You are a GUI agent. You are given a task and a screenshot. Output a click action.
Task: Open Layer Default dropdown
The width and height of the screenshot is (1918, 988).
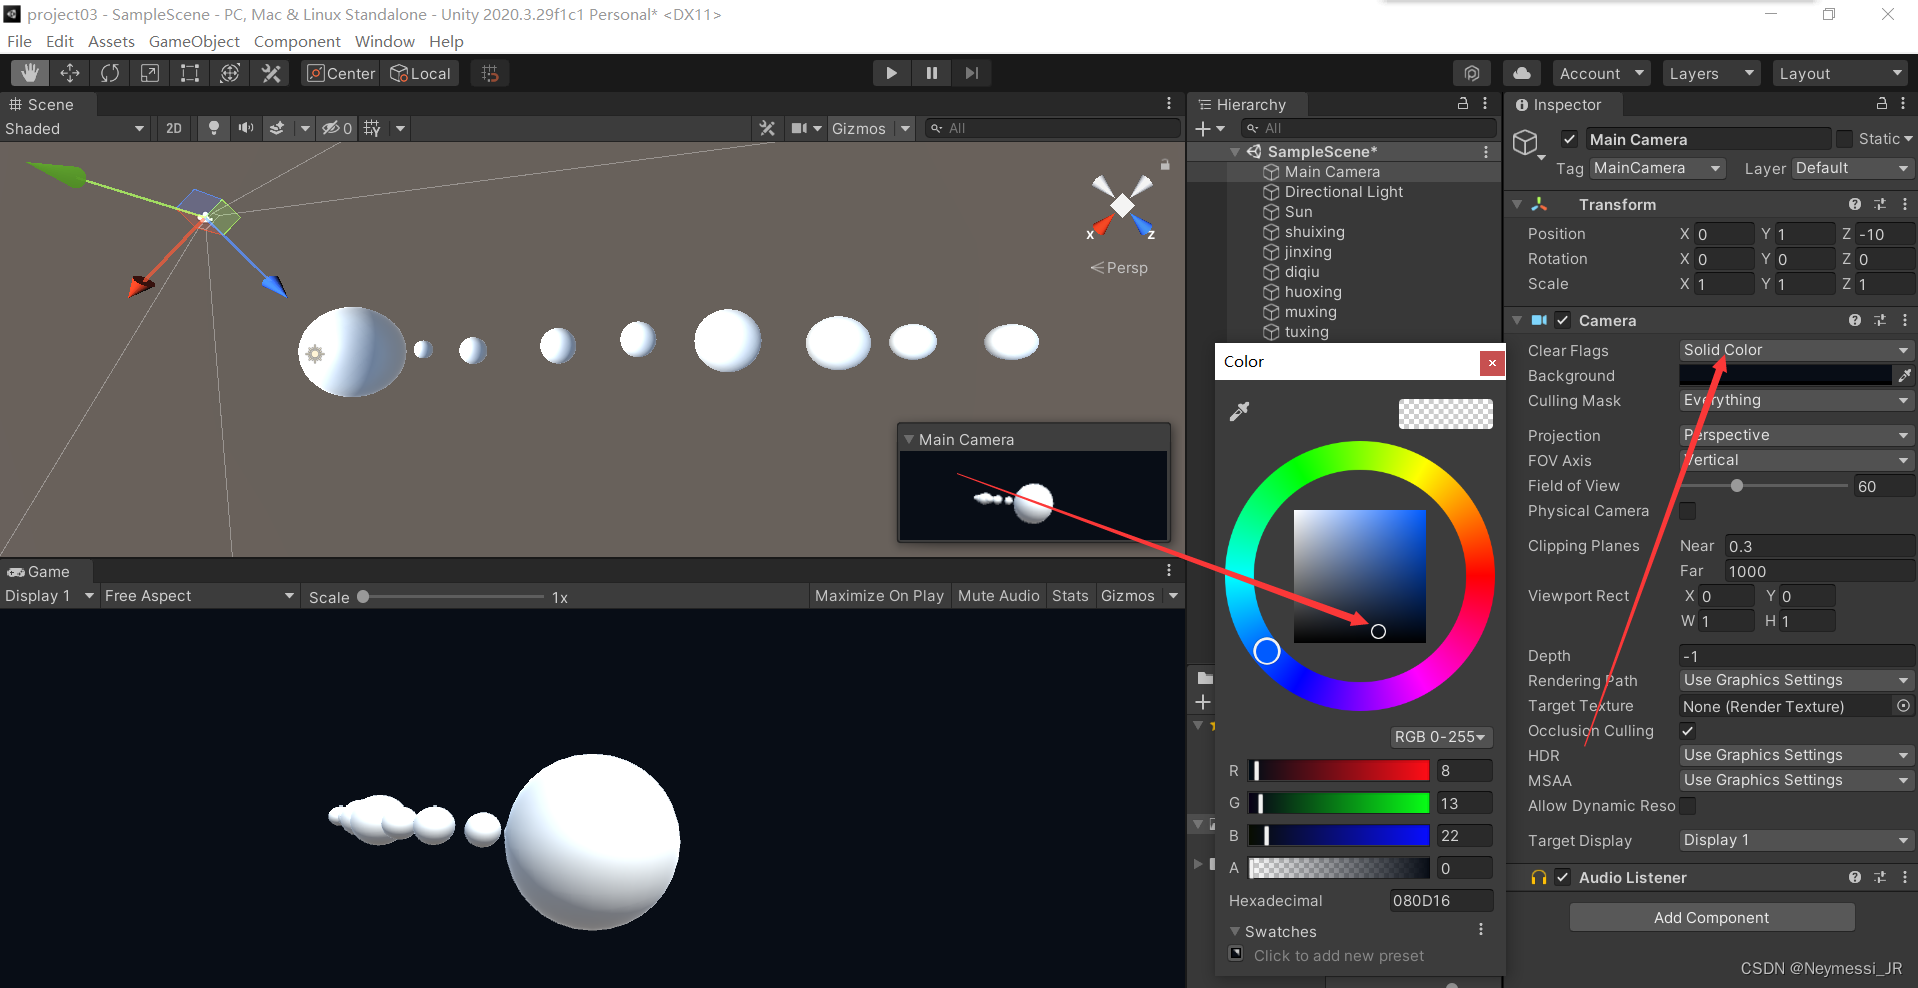coord(1852,168)
